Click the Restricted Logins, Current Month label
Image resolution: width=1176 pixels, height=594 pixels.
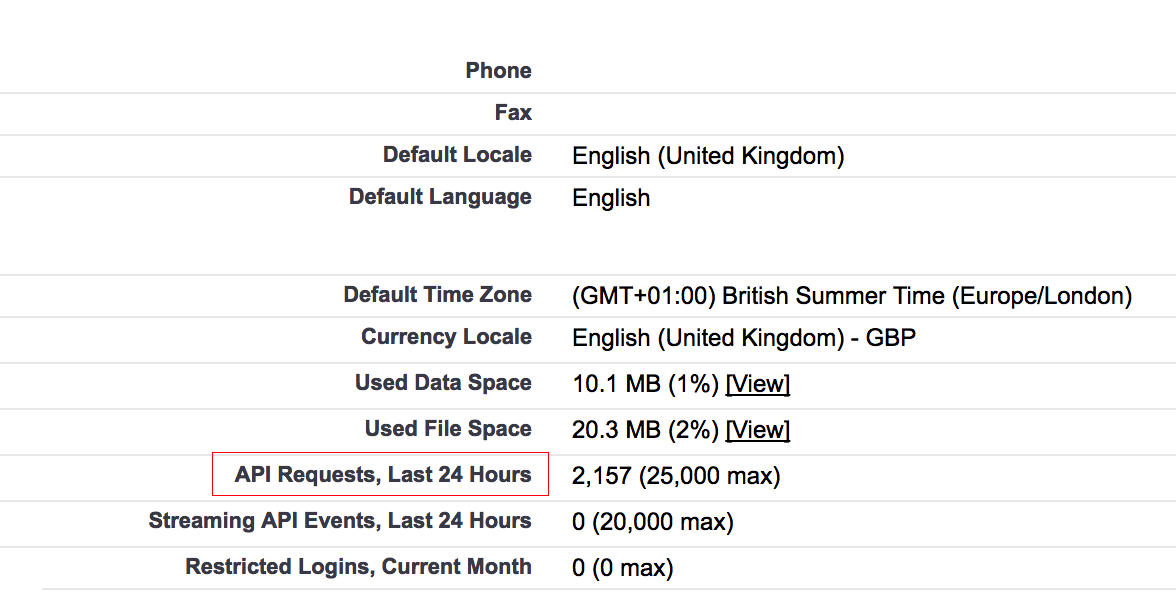pyautogui.click(x=358, y=567)
